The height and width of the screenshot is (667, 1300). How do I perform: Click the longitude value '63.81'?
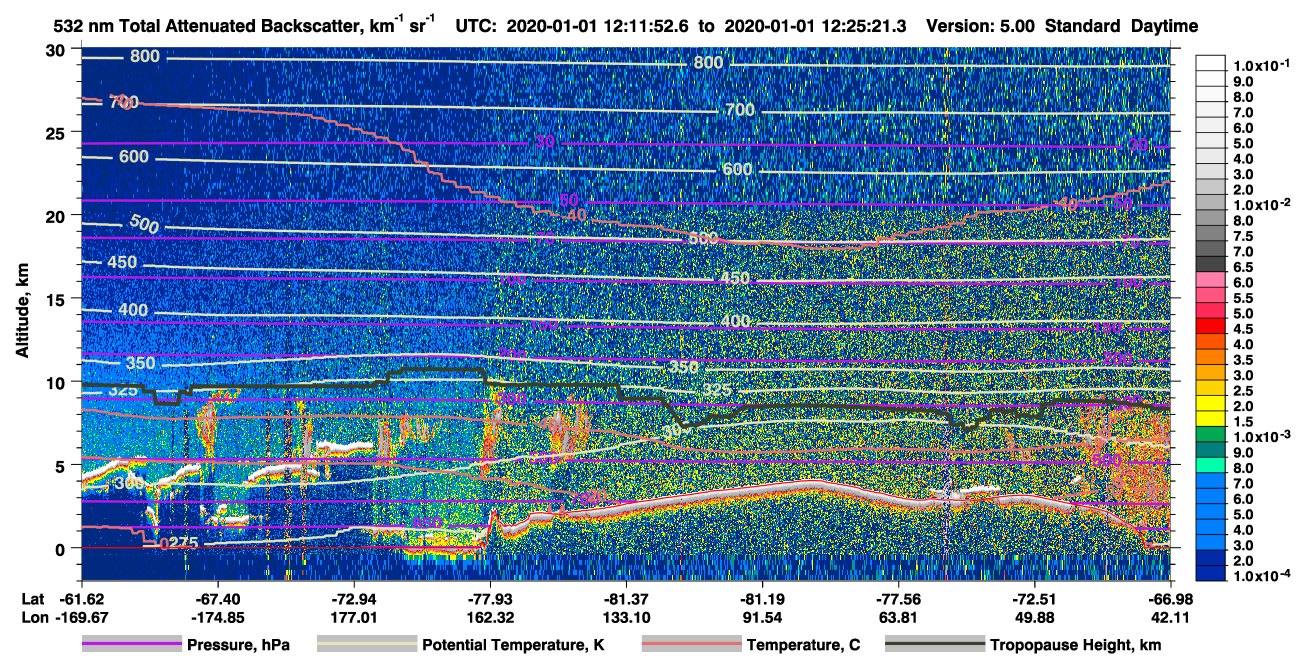tap(899, 617)
